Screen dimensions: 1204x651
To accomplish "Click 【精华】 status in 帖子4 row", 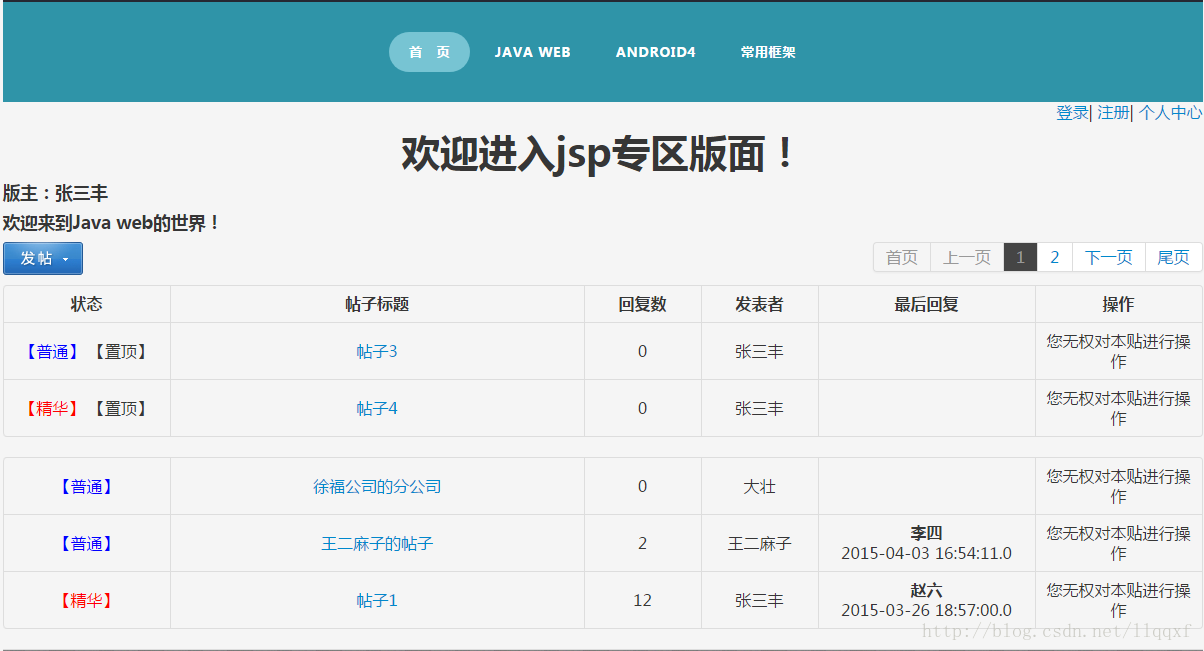I will tap(53, 408).
